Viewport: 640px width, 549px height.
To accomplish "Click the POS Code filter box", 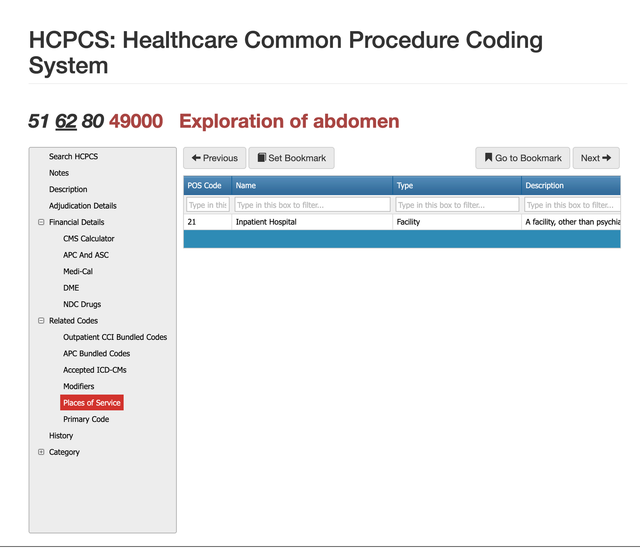I will (207, 205).
